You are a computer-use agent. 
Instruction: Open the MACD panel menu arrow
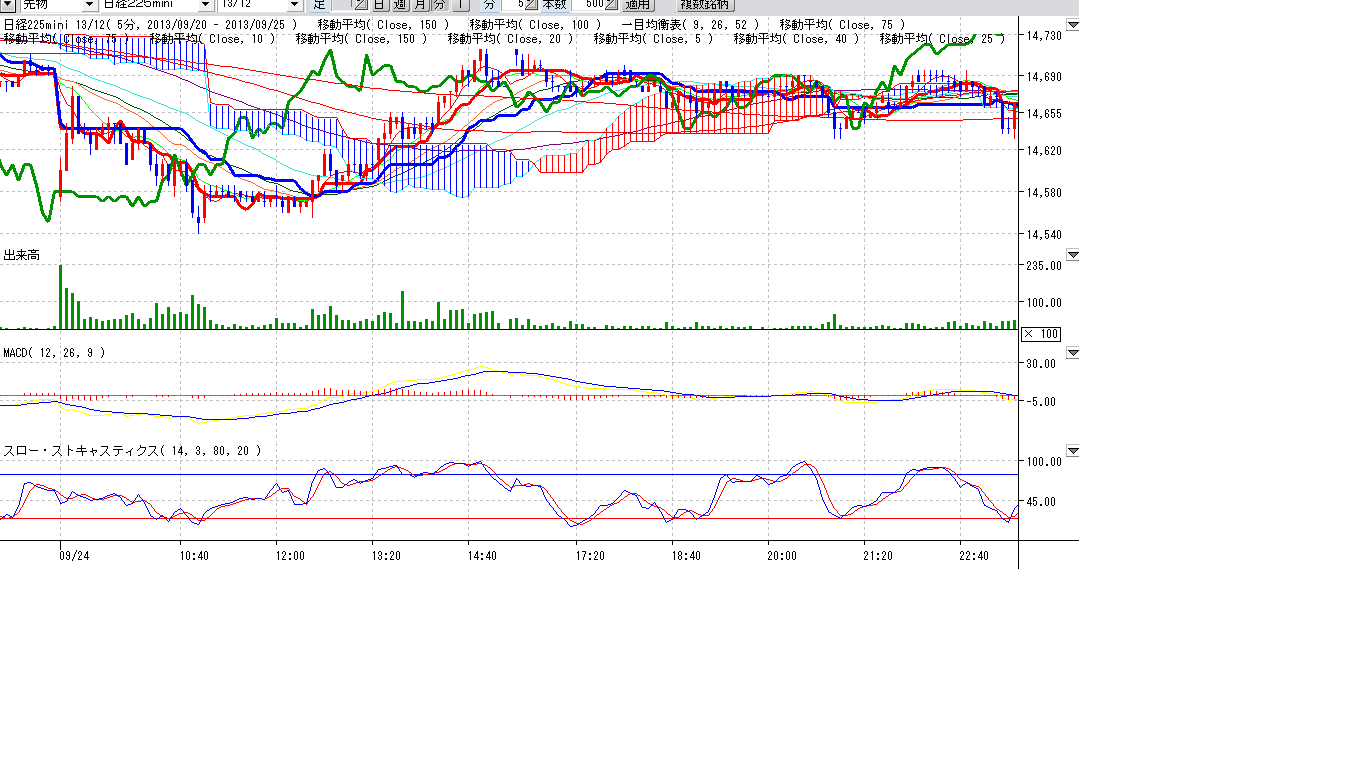pos(1073,353)
